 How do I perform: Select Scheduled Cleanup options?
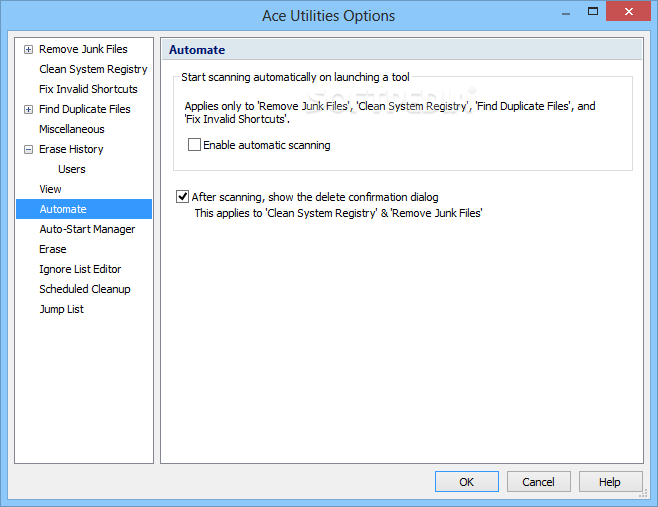(x=85, y=289)
